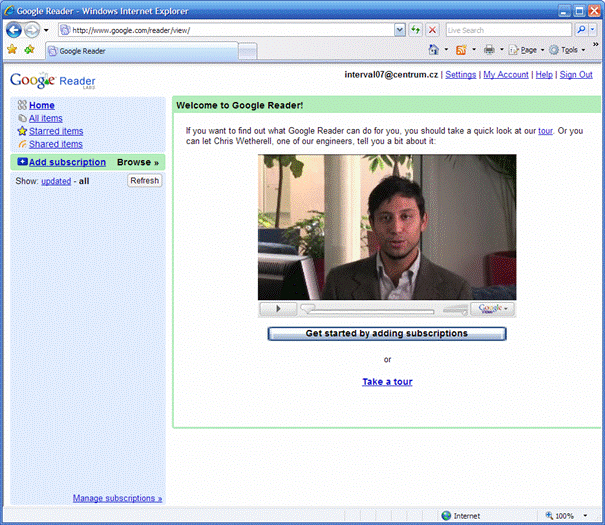
Task: Run search with the magnifier icon
Action: point(581,30)
